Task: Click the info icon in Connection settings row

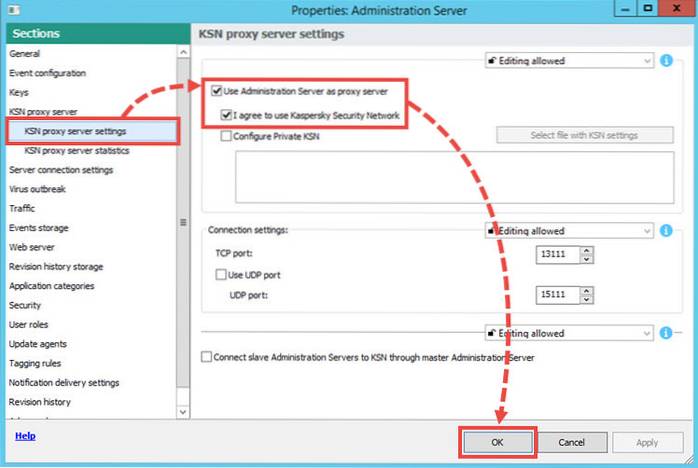Action: (x=667, y=231)
